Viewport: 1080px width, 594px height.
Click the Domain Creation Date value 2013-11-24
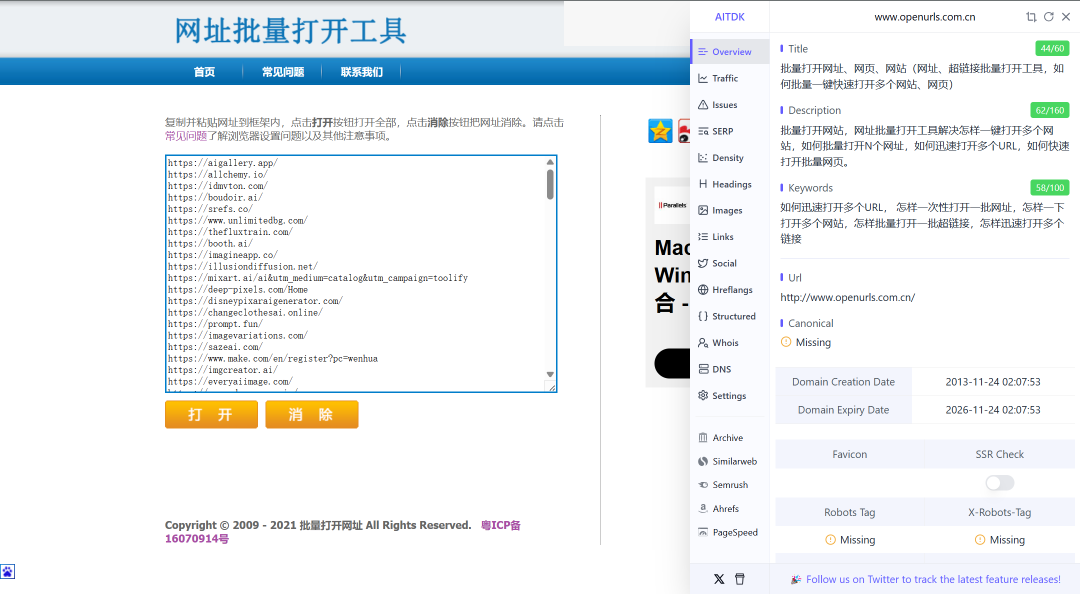(x=993, y=382)
